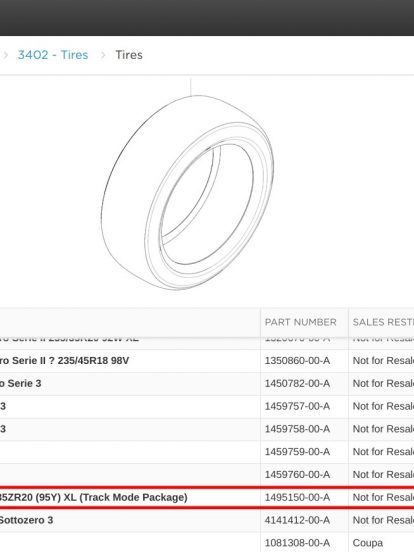414x552 pixels.
Task: Open the 3402 - Tires breadcrumb link
Action: click(53, 55)
